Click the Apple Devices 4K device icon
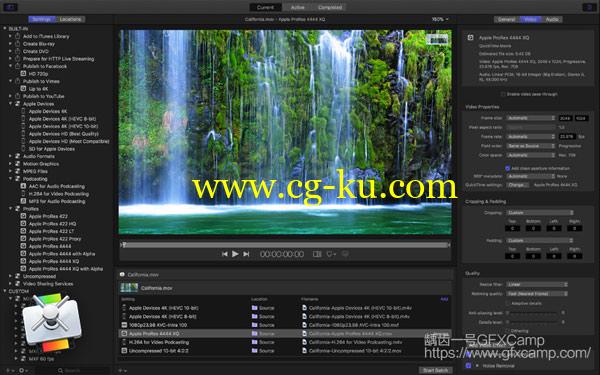Screen dimensions: 600x375 (x=23, y=111)
